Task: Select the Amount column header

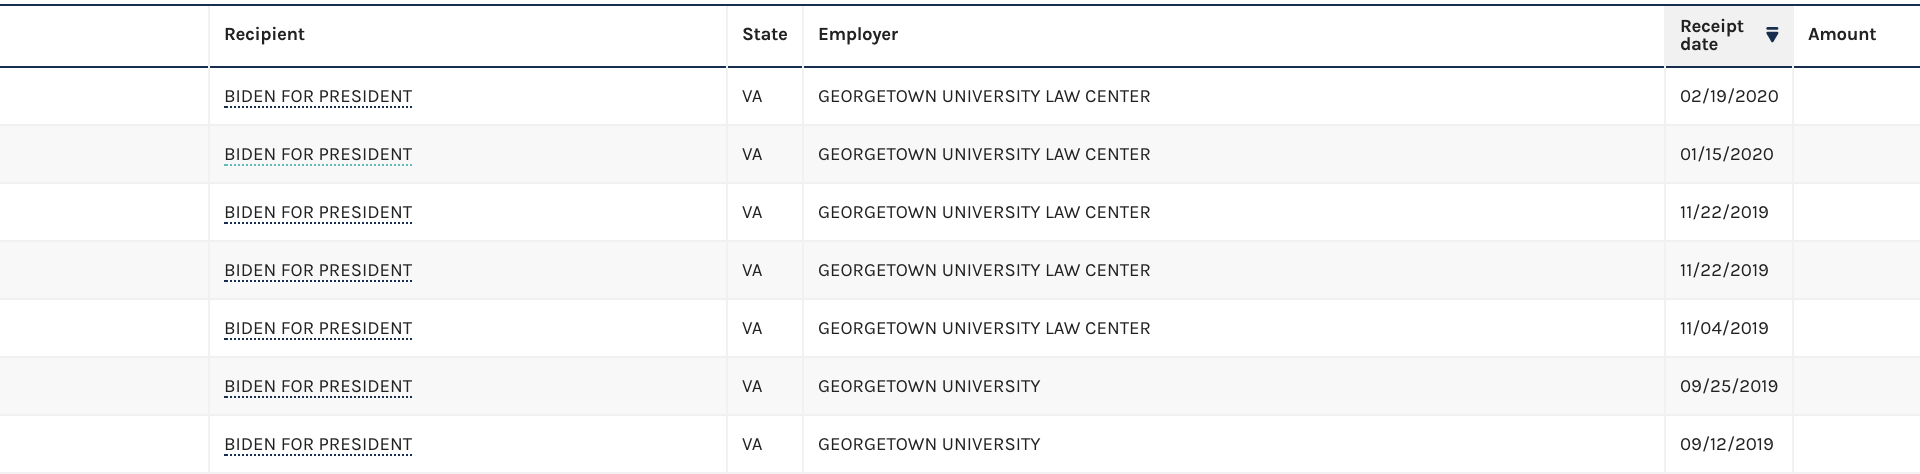Action: [x=1841, y=34]
